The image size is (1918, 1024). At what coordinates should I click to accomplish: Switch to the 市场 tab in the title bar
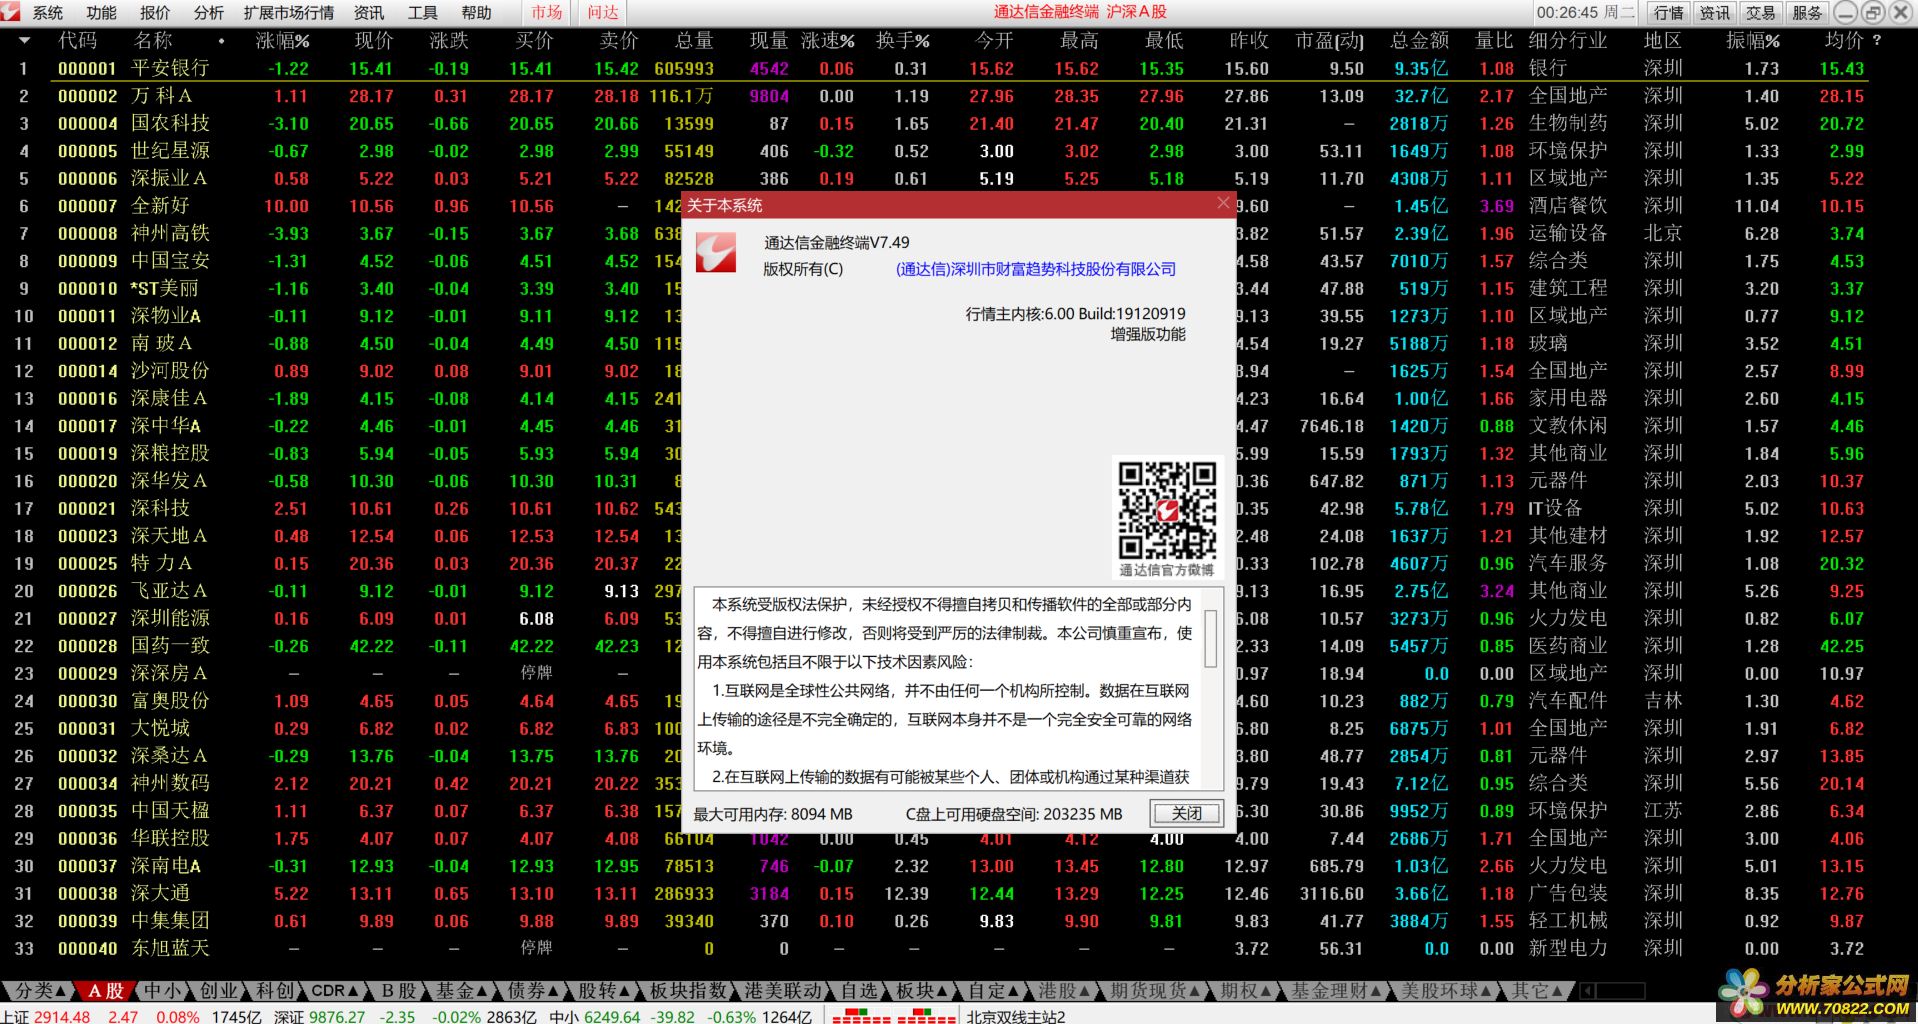(546, 13)
